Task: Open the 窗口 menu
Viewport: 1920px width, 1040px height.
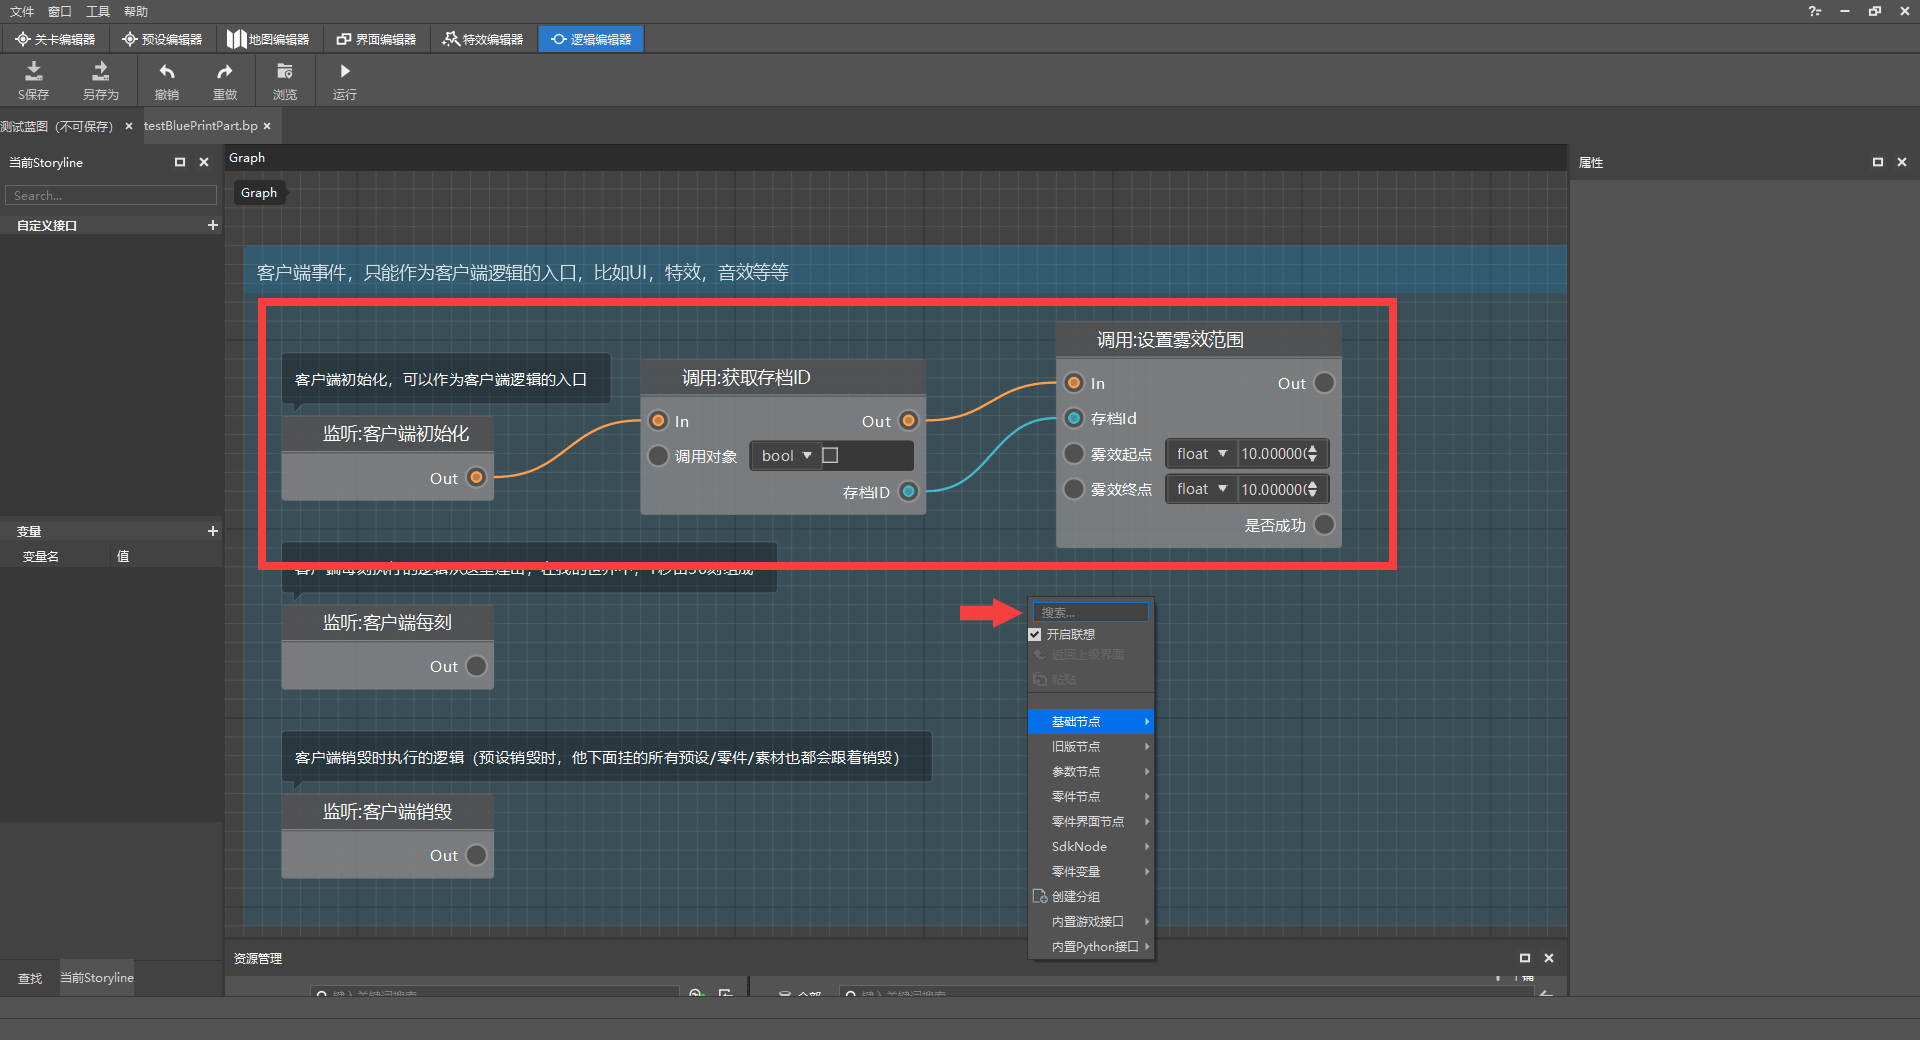Action: pyautogui.click(x=60, y=11)
